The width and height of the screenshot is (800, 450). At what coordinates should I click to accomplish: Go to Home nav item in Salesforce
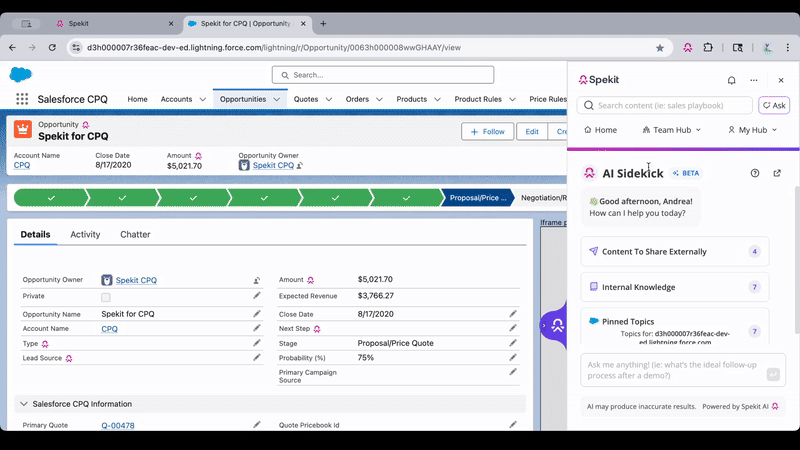(x=137, y=99)
